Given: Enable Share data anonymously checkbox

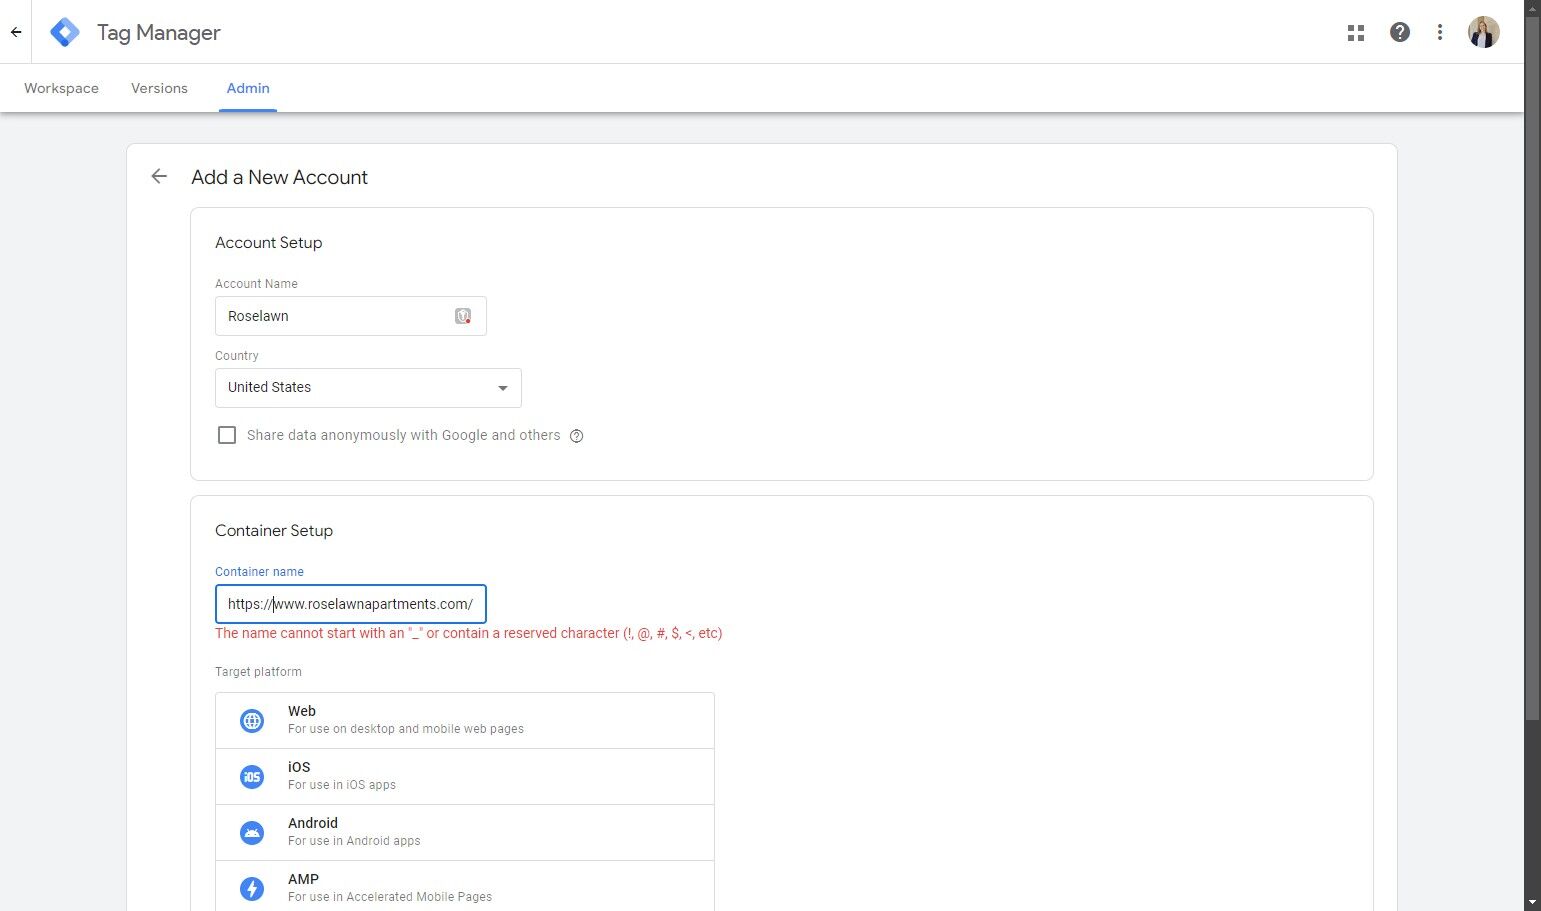Looking at the screenshot, I should point(227,435).
